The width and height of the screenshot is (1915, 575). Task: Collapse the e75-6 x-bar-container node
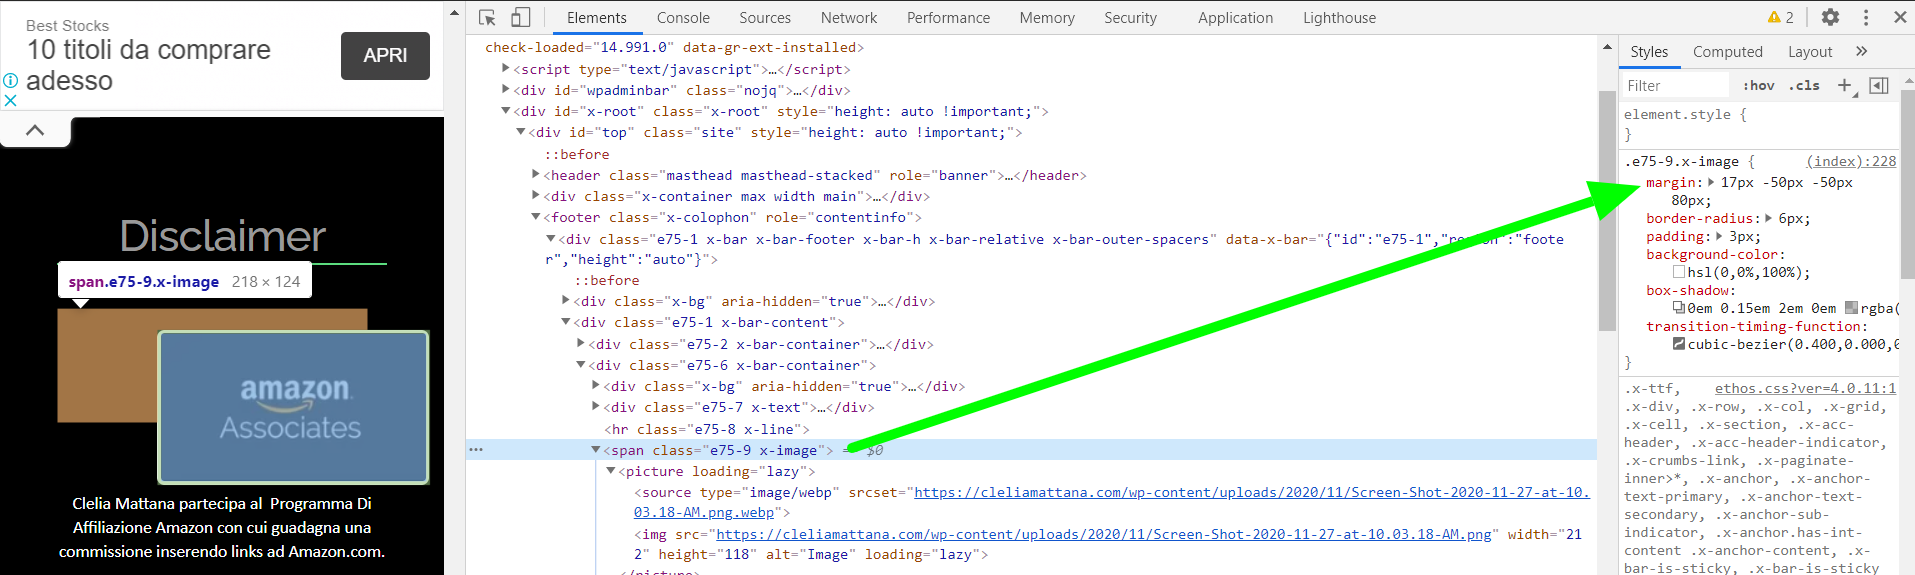point(581,365)
